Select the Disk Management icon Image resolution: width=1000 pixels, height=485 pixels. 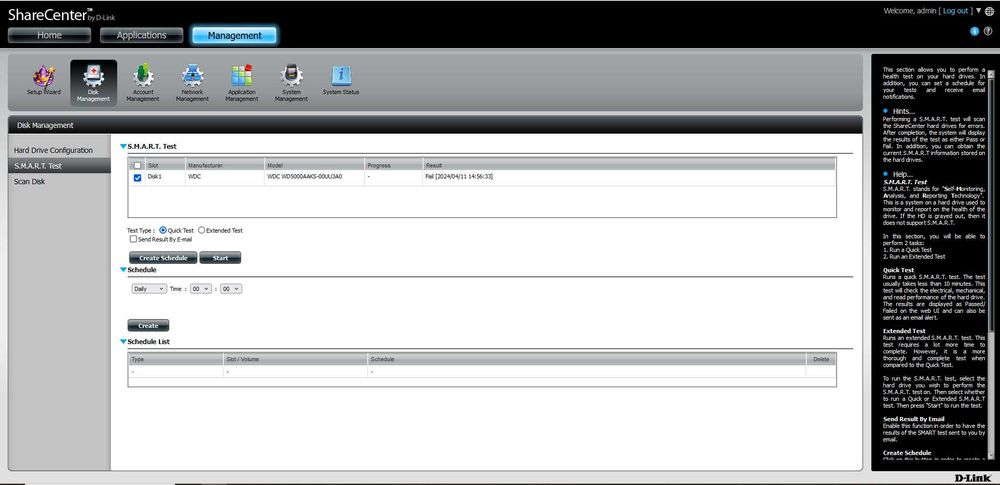(x=94, y=83)
